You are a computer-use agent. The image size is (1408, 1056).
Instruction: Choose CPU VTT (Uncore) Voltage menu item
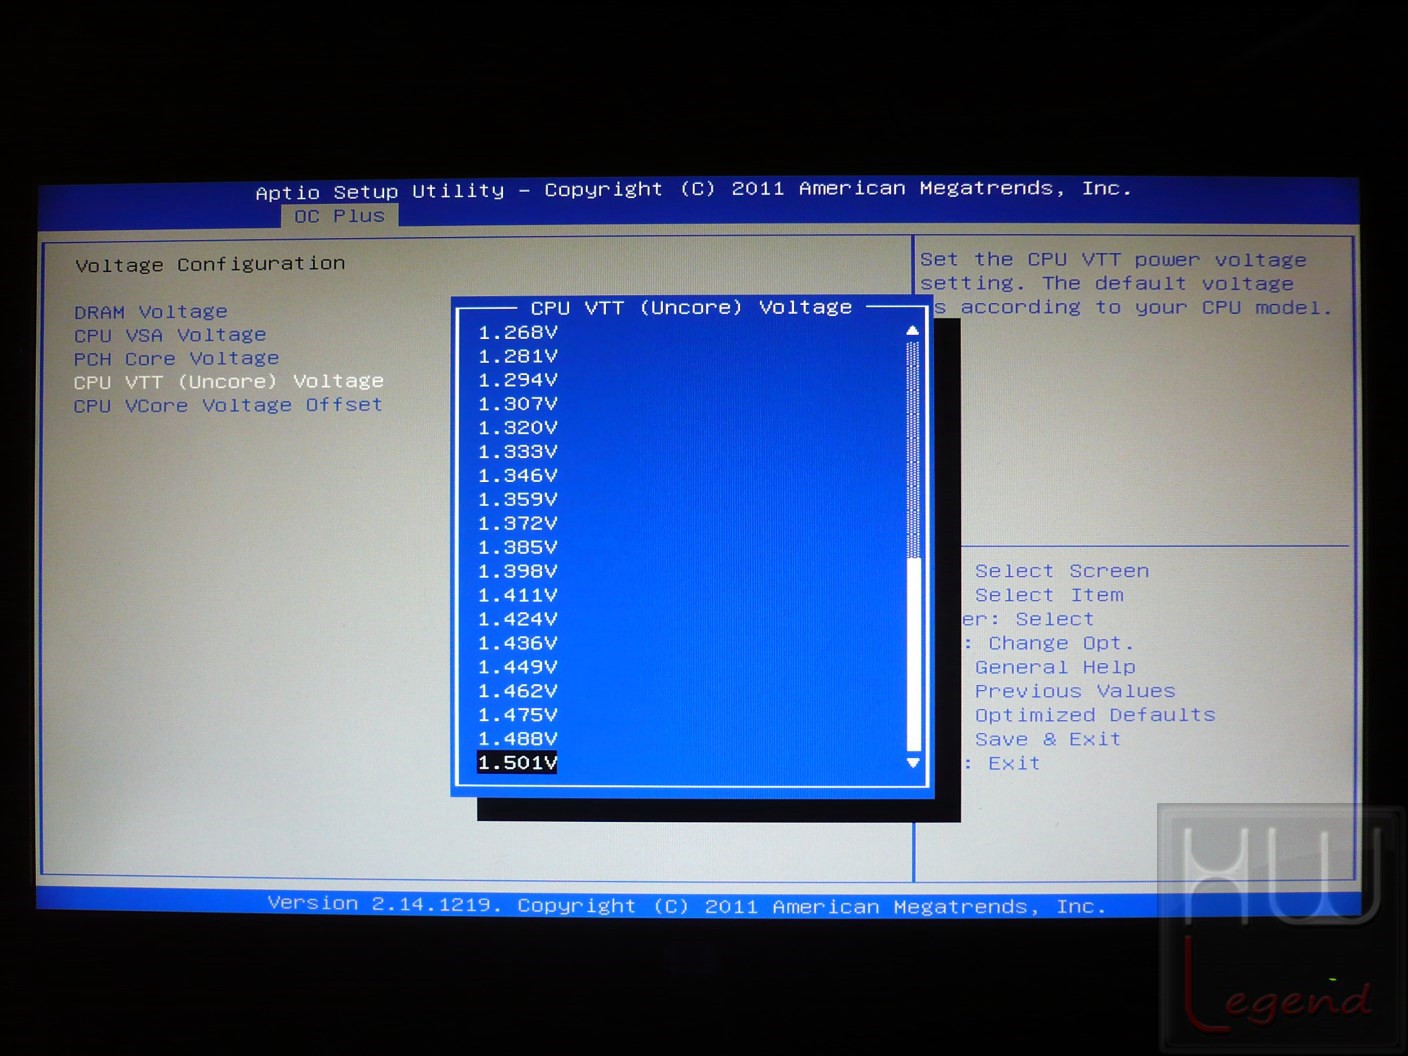[x=228, y=381]
